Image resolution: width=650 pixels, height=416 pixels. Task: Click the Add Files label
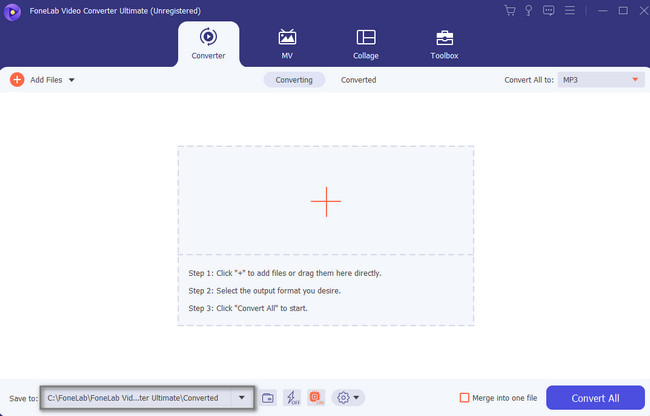tap(46, 80)
